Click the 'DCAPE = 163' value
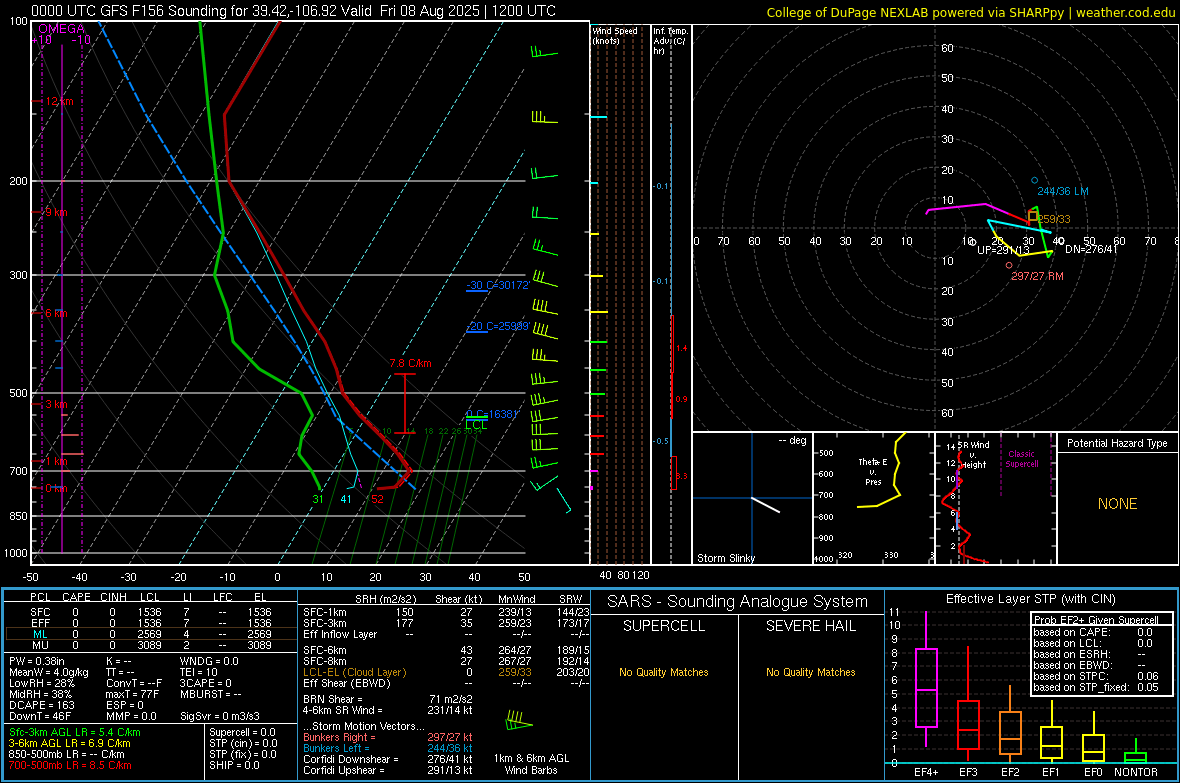This screenshot has width=1180, height=783. [41, 705]
